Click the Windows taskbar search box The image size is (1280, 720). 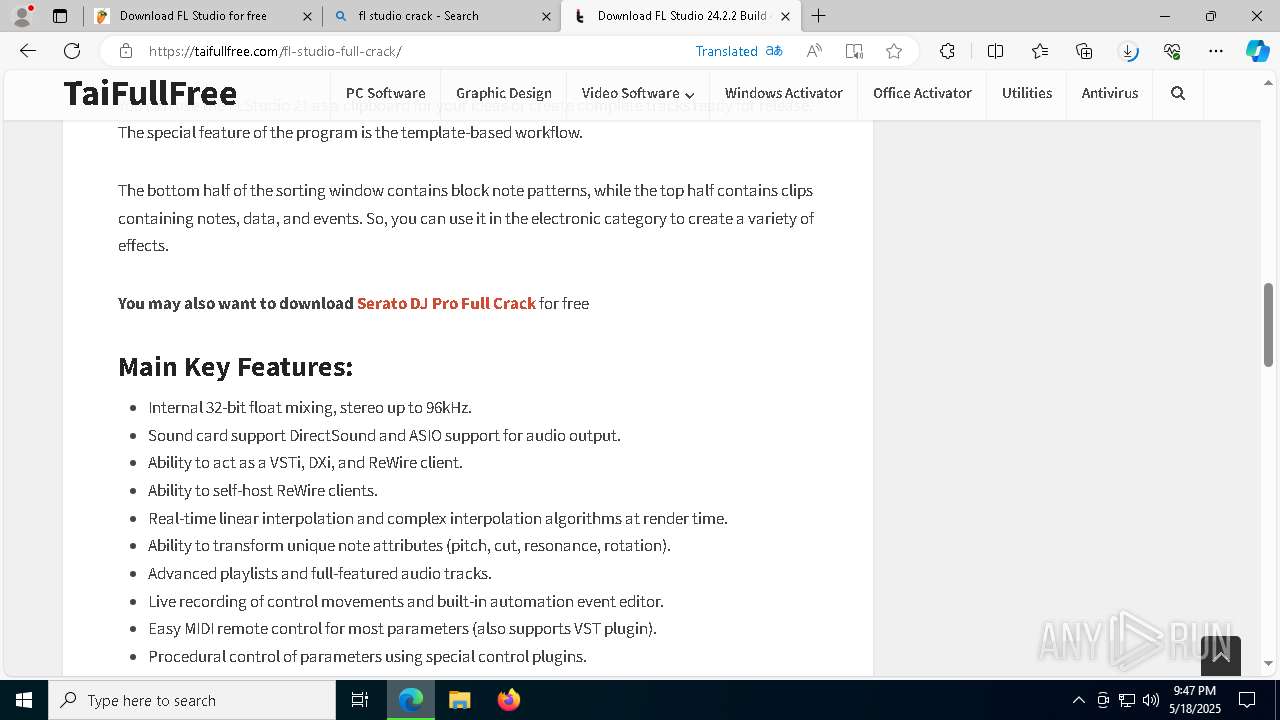coord(192,700)
